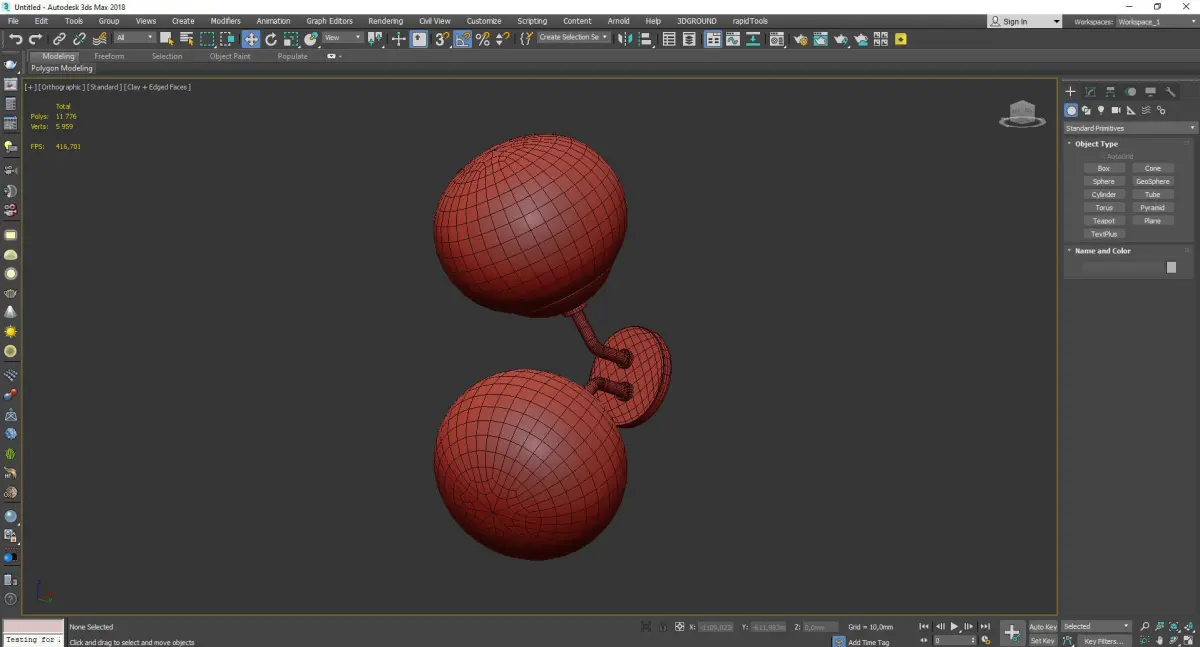Click the object color swatch in Name and Color
The width and height of the screenshot is (1200, 647).
coord(1171,267)
